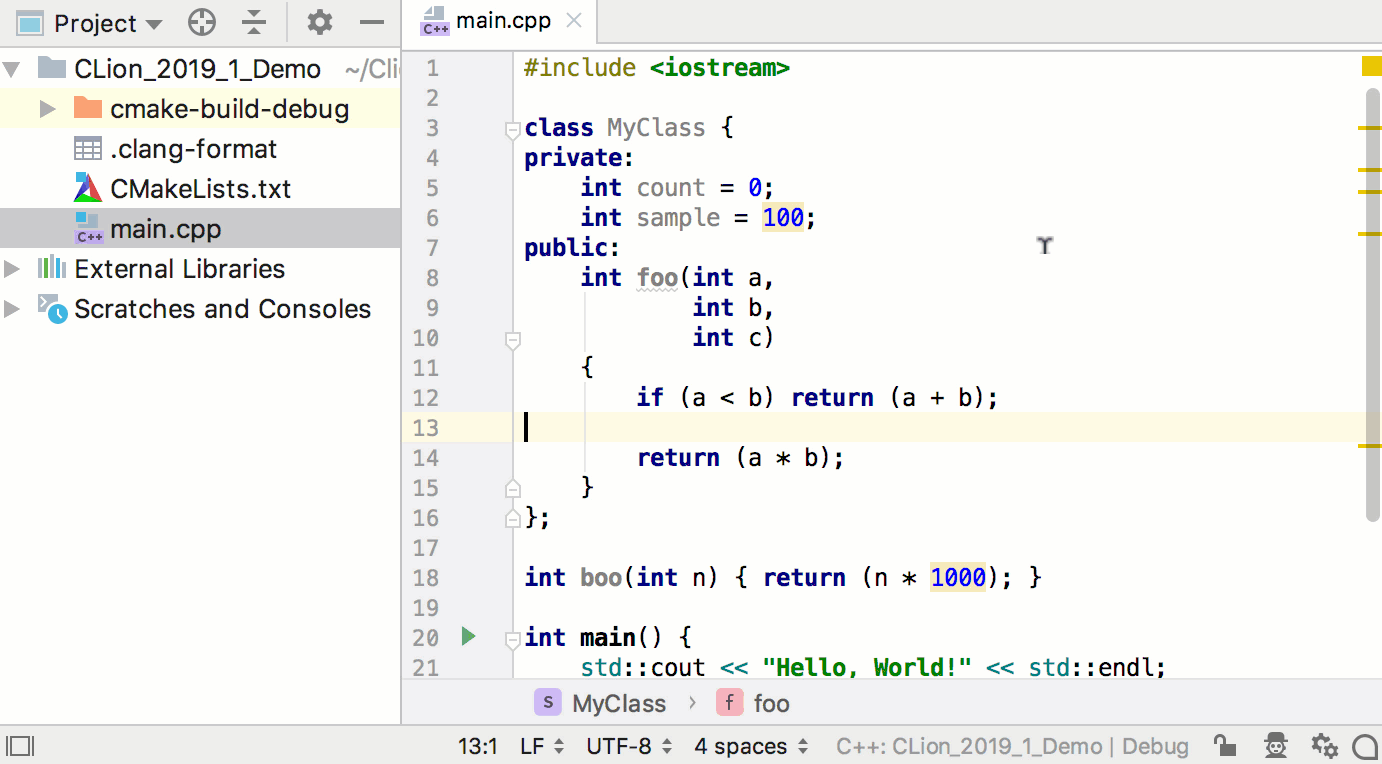Click the locate current file crosshair icon
The width and height of the screenshot is (1382, 764).
pos(202,23)
